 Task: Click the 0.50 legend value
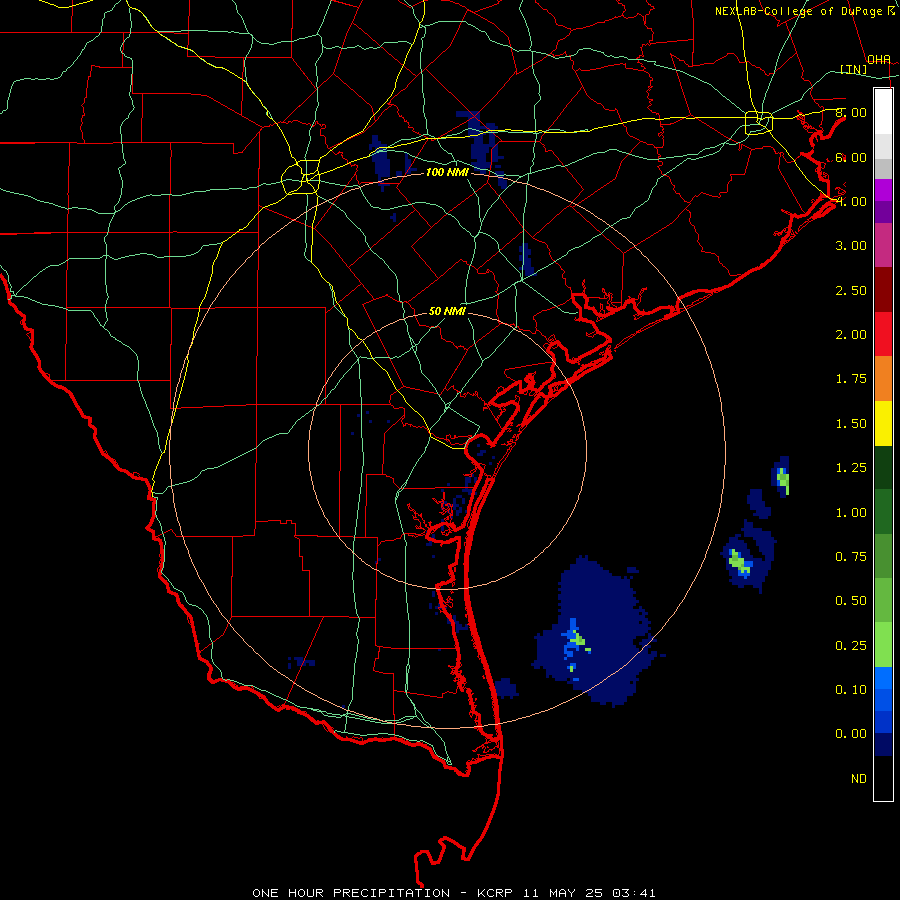pyautogui.click(x=851, y=601)
